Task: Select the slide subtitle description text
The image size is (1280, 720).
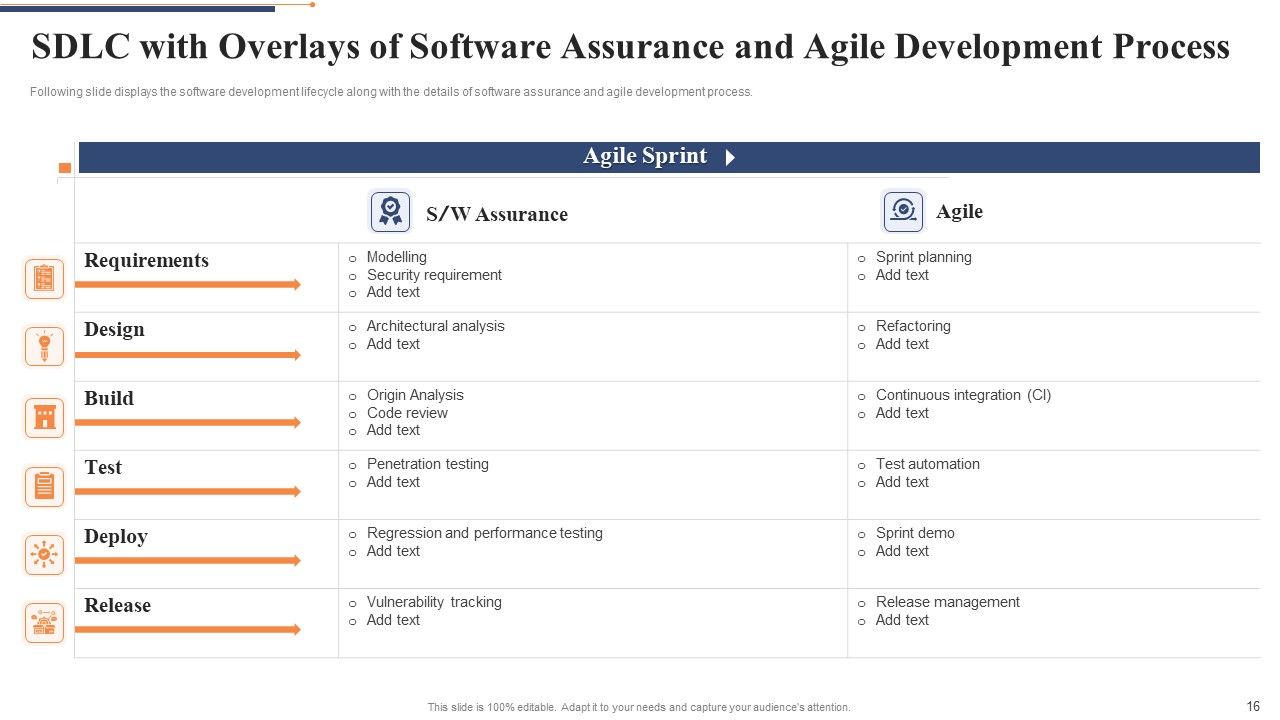Action: pyautogui.click(x=391, y=92)
